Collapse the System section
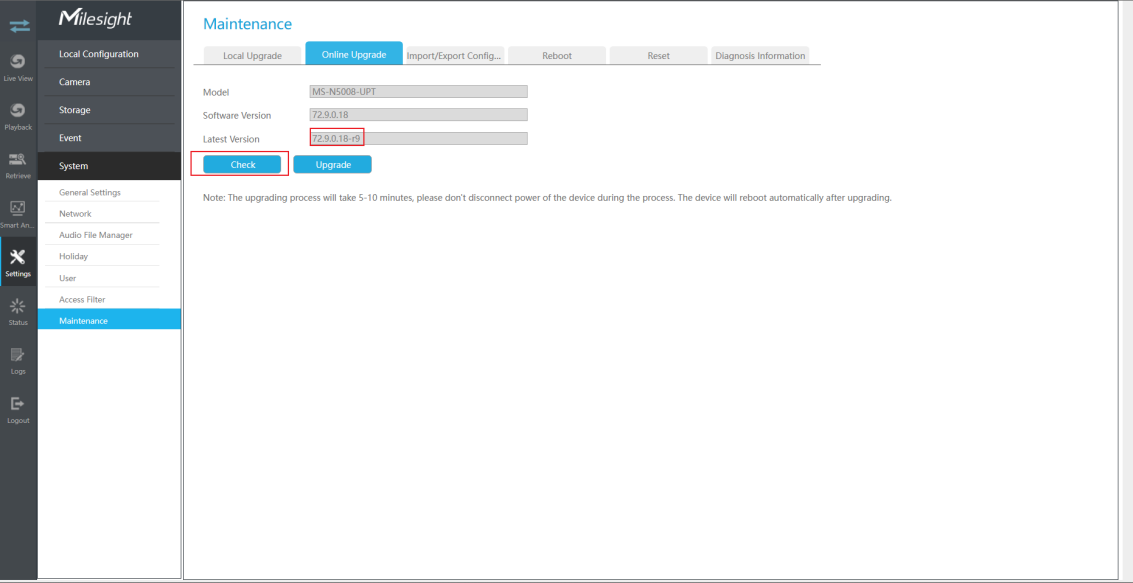This screenshot has height=583, width=1133. coord(109,166)
